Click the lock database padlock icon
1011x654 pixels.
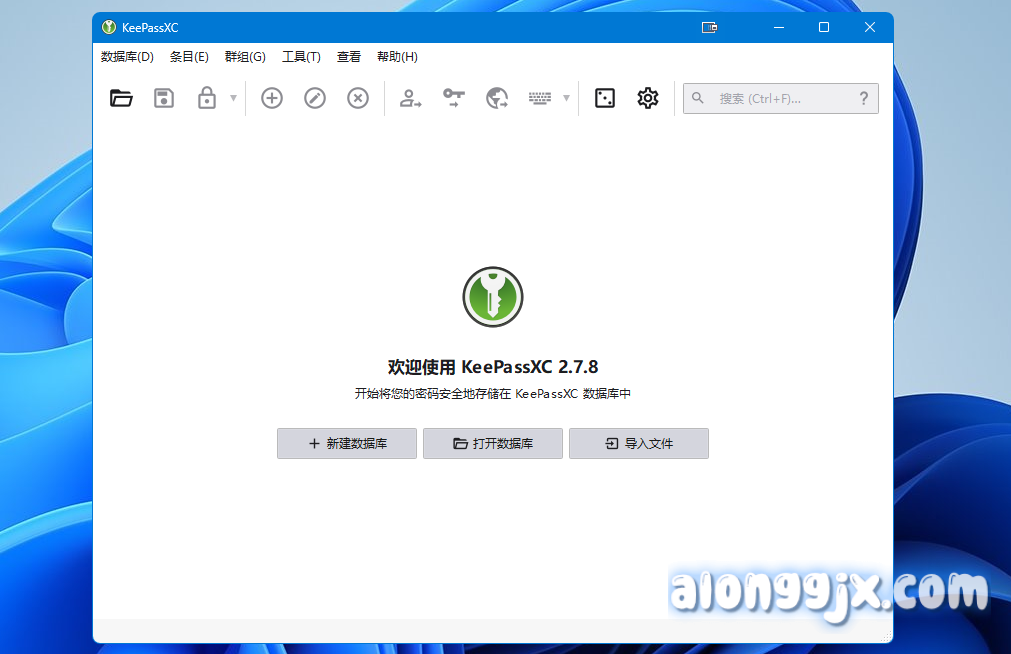click(x=207, y=98)
